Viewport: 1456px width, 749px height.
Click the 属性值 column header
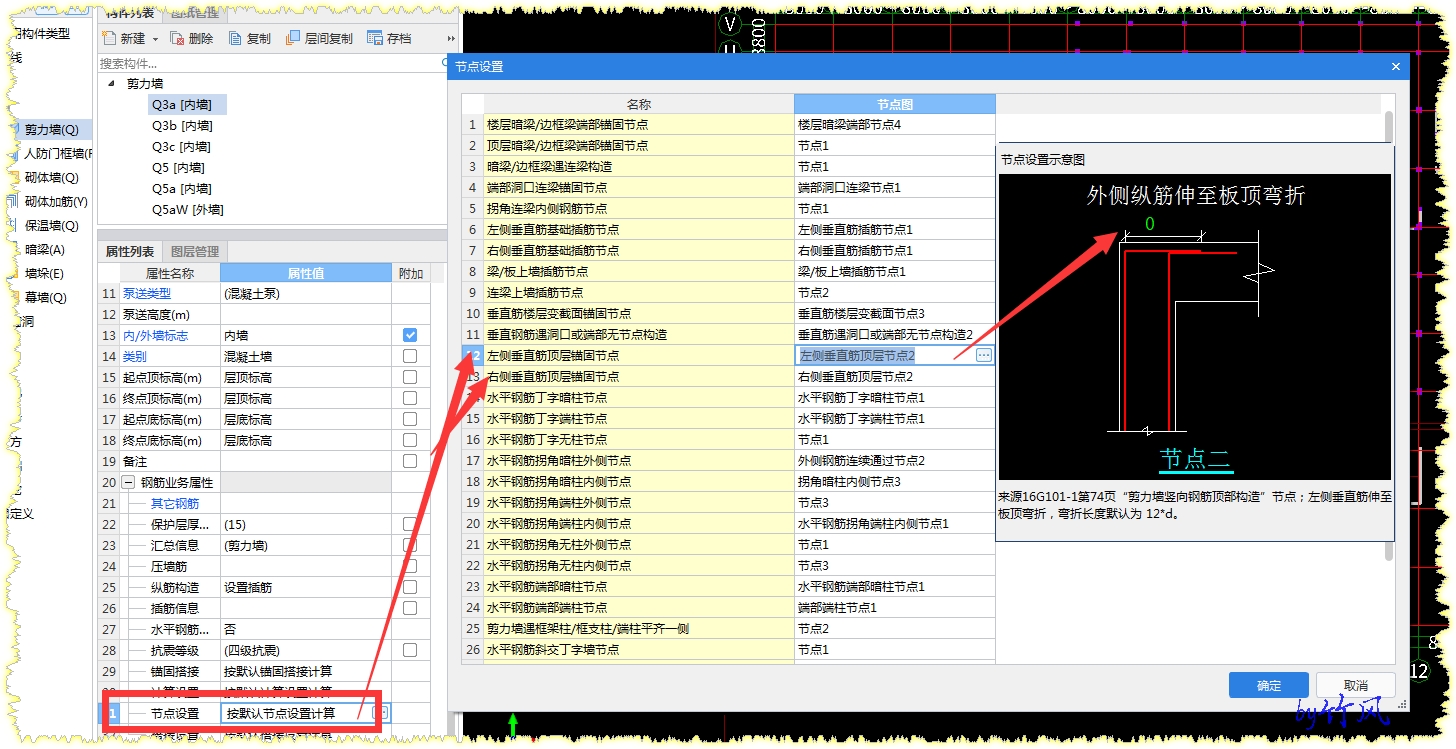[x=306, y=273]
